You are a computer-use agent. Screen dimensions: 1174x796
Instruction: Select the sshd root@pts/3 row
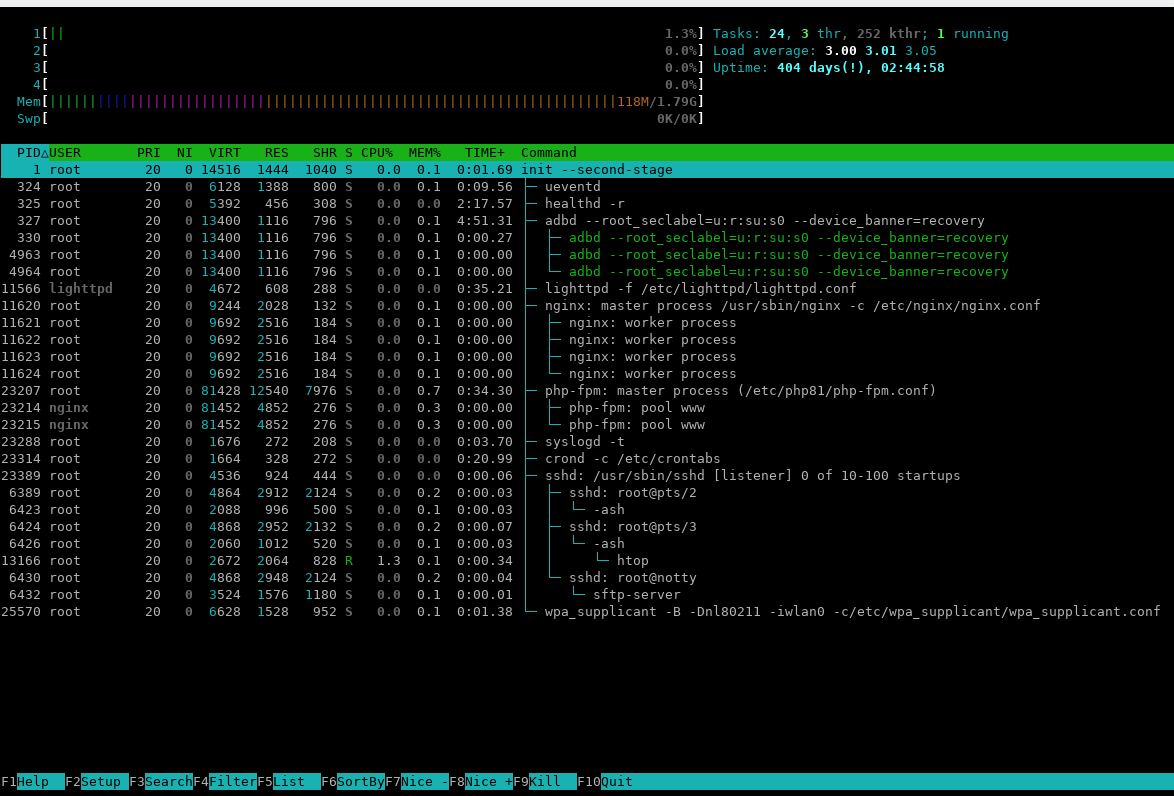587,526
